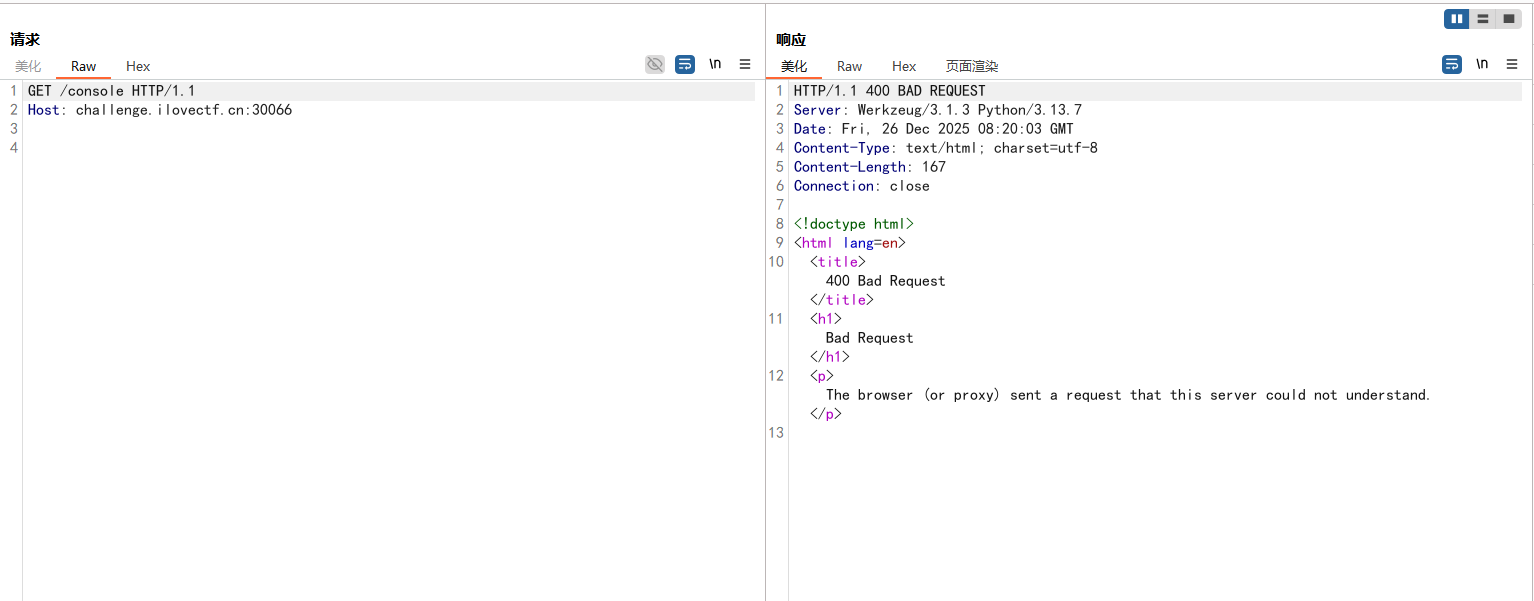Click the Host header line in request
1534x601 pixels.
(x=160, y=110)
